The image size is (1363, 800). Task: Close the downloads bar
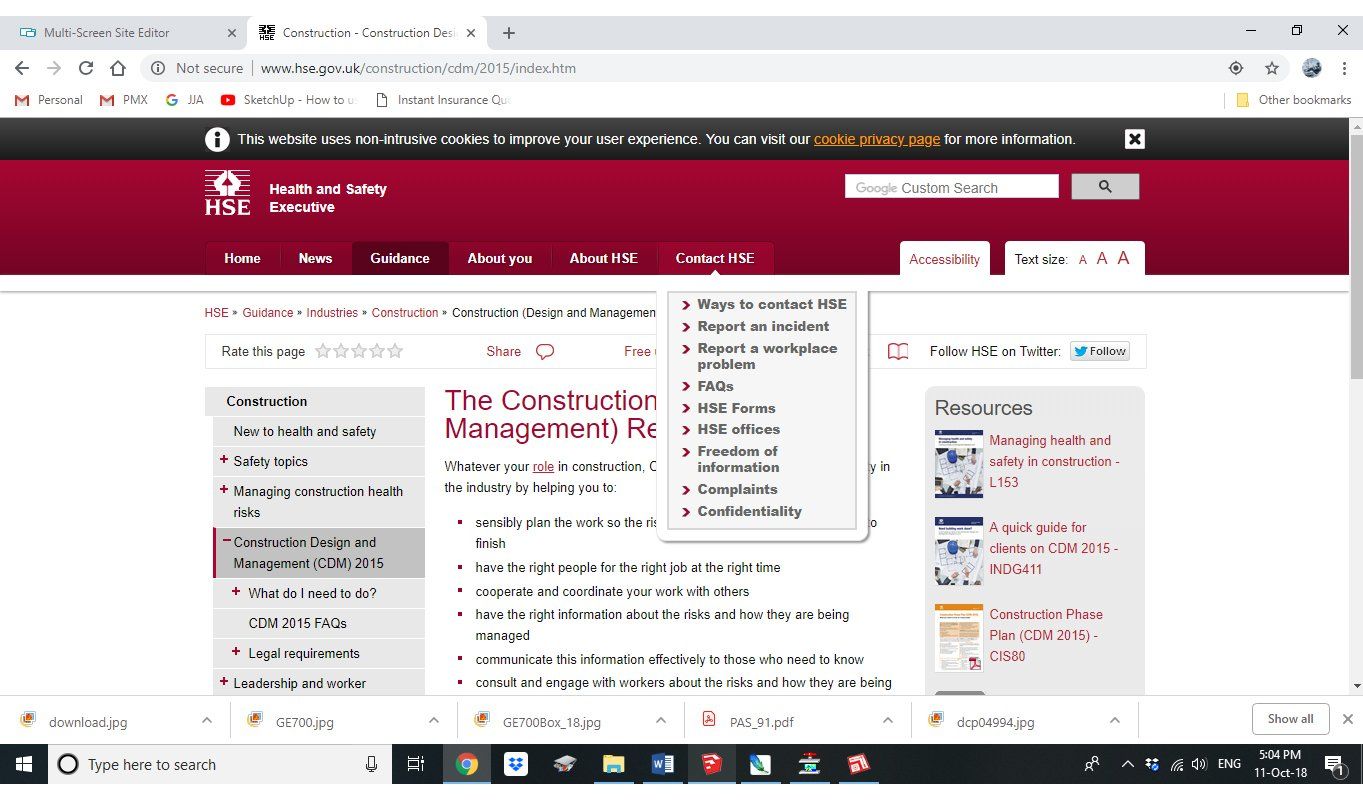[1347, 719]
